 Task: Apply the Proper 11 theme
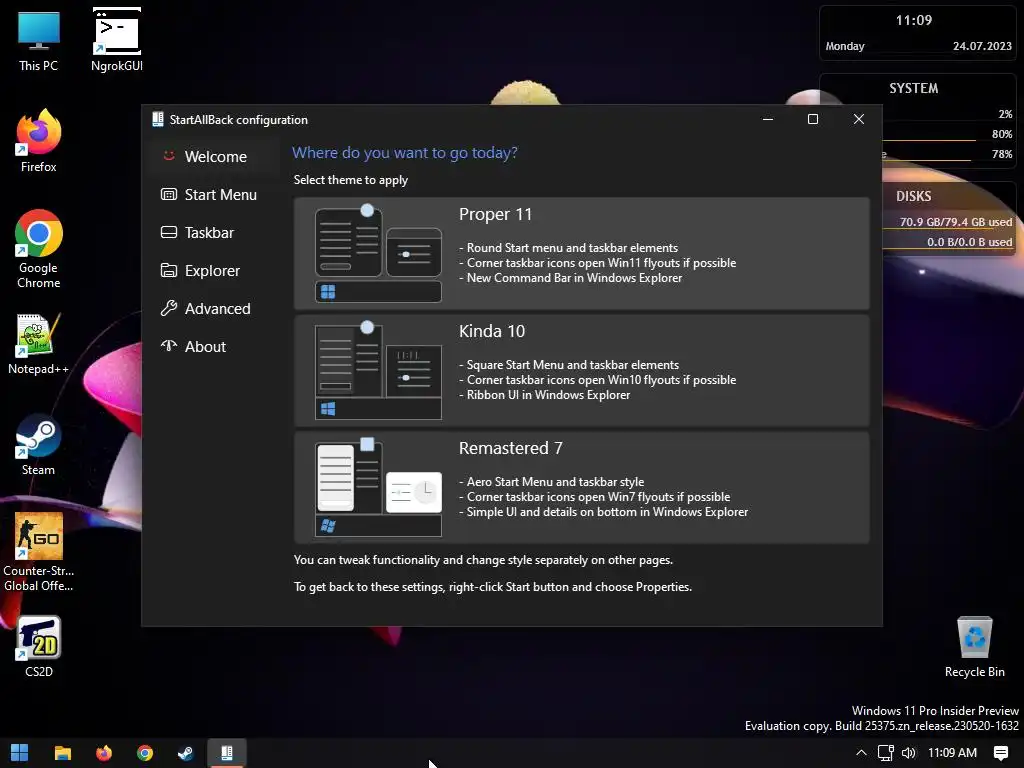point(581,253)
